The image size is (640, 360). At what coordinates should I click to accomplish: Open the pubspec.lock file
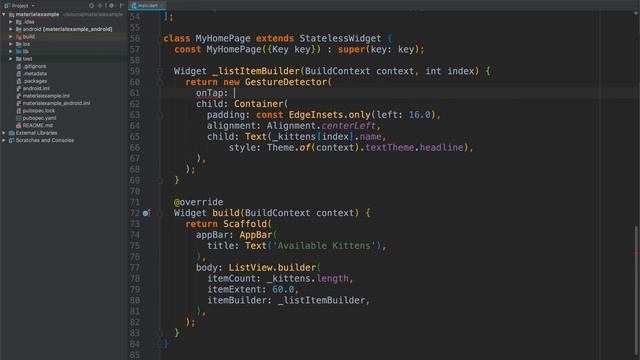click(x=39, y=111)
